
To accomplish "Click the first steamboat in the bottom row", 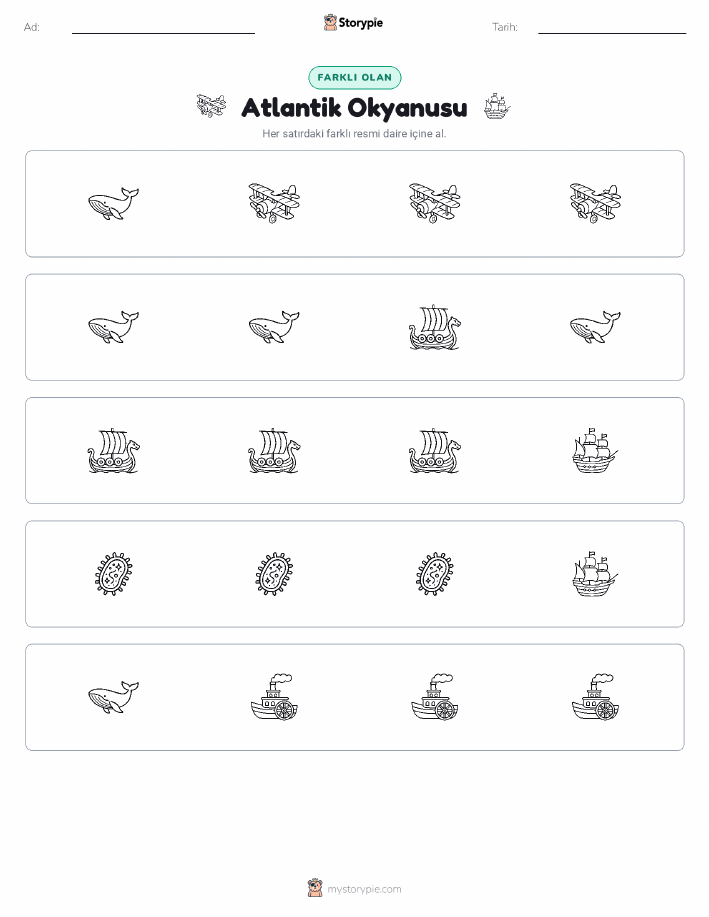I will point(274,697).
